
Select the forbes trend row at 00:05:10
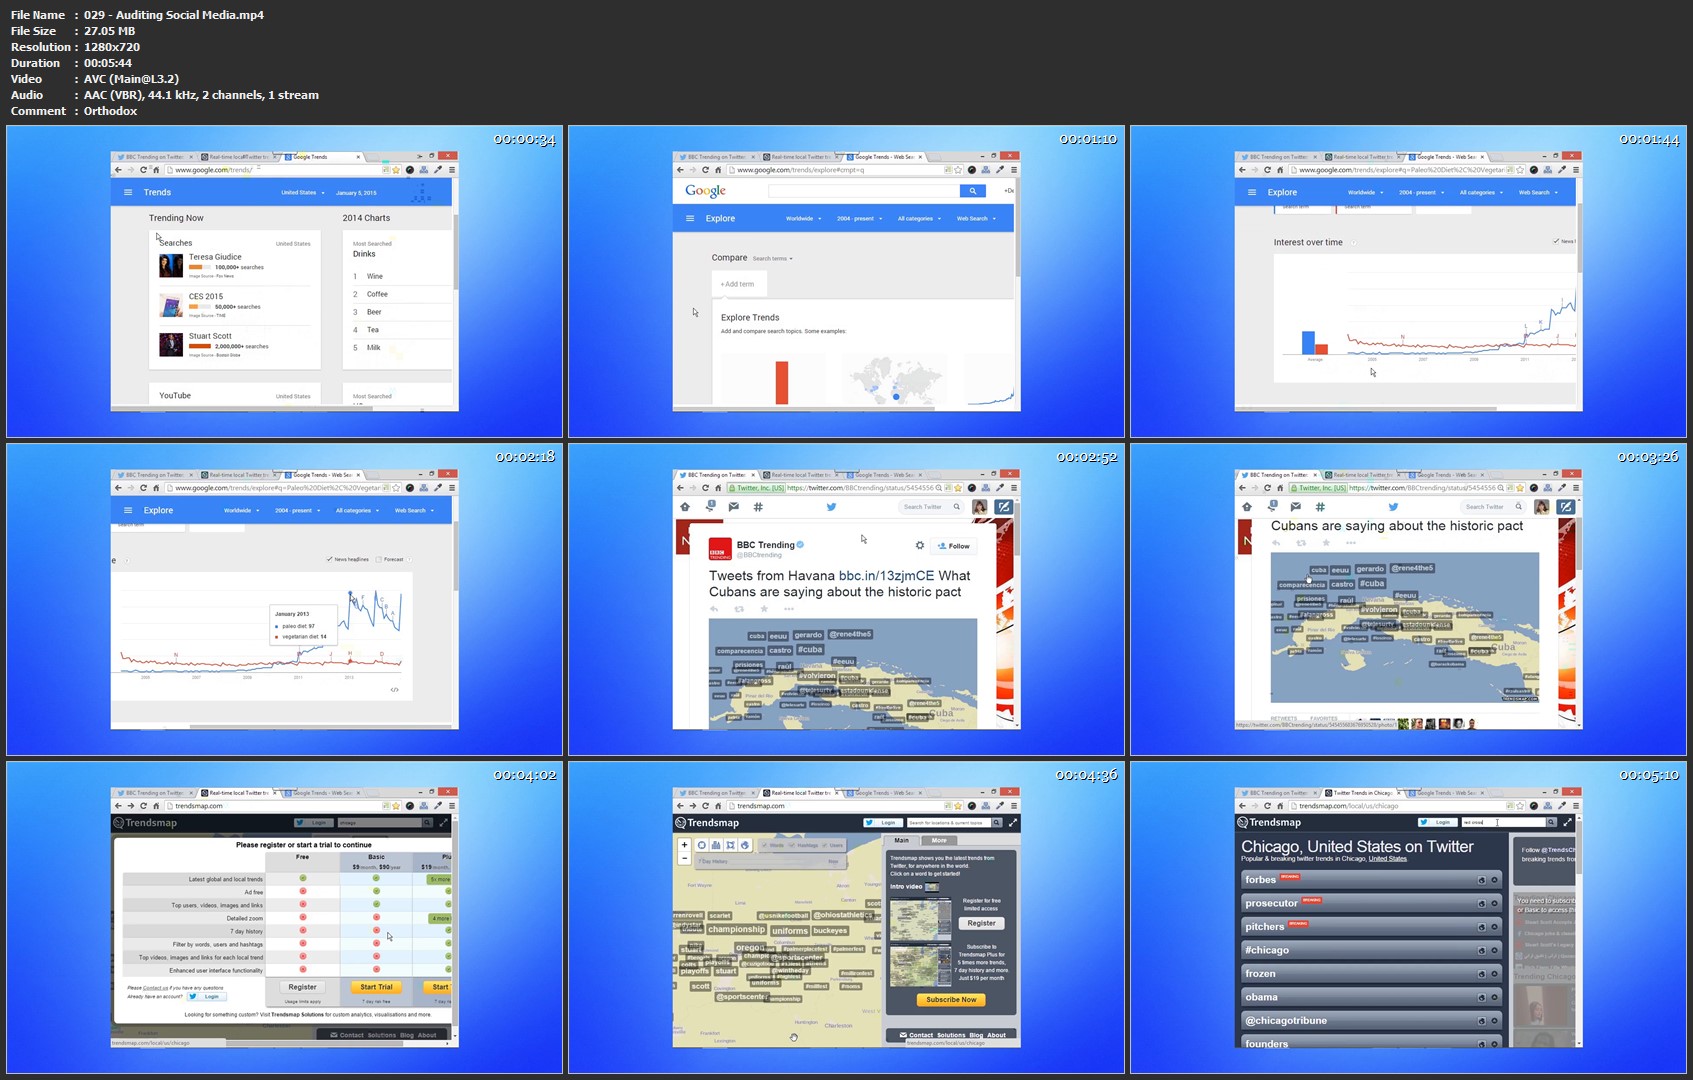coord(1371,880)
